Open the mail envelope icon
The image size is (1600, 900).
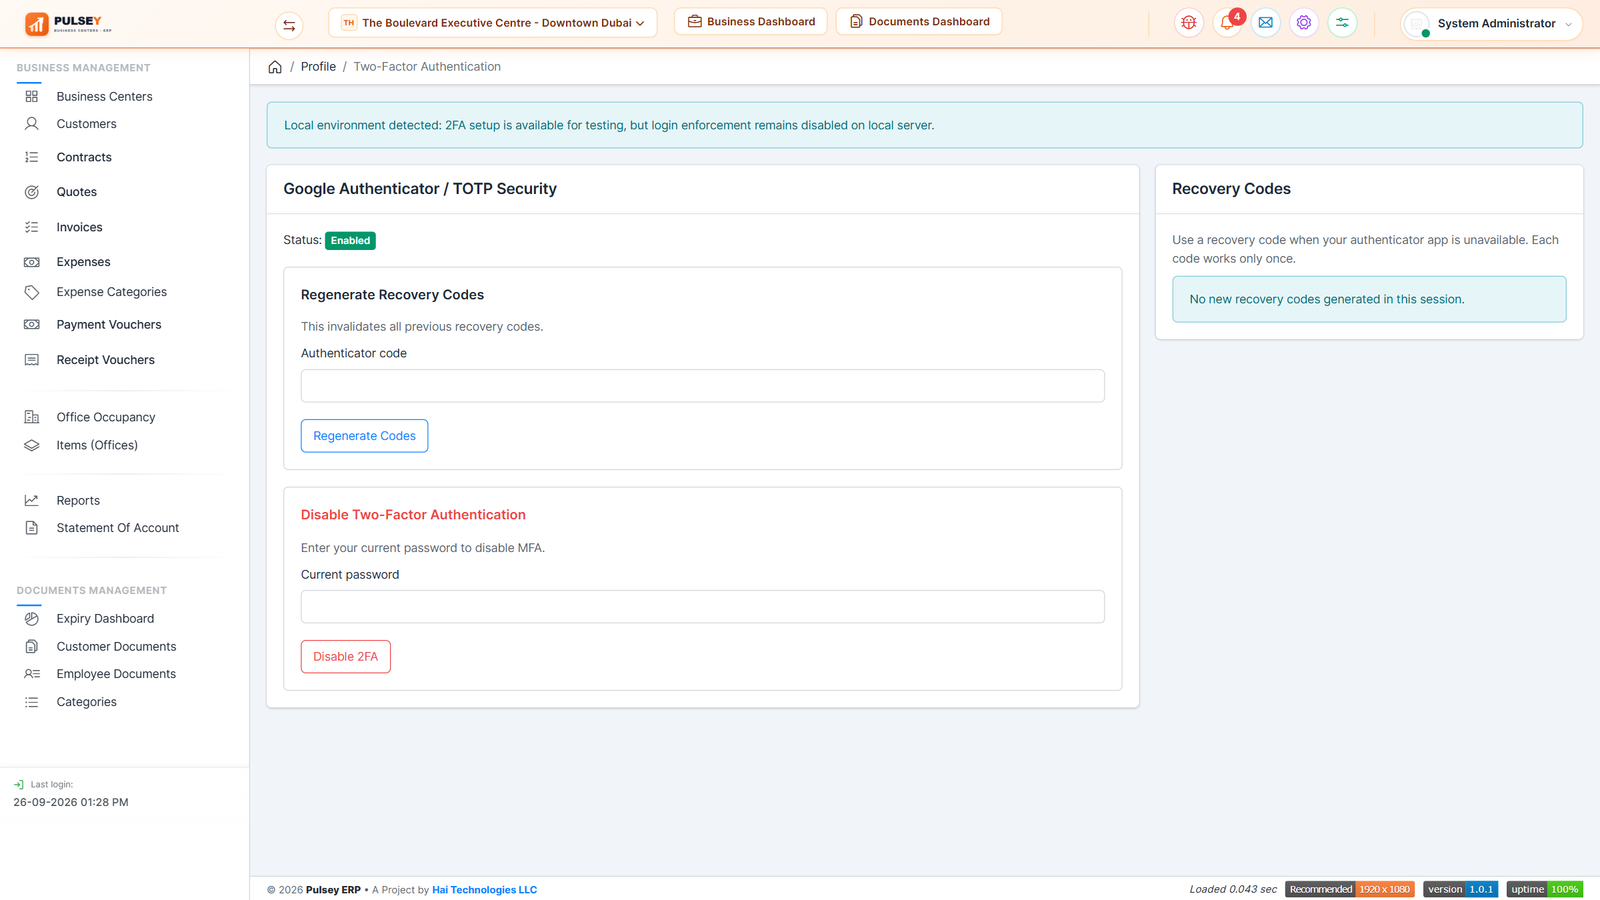(1266, 23)
